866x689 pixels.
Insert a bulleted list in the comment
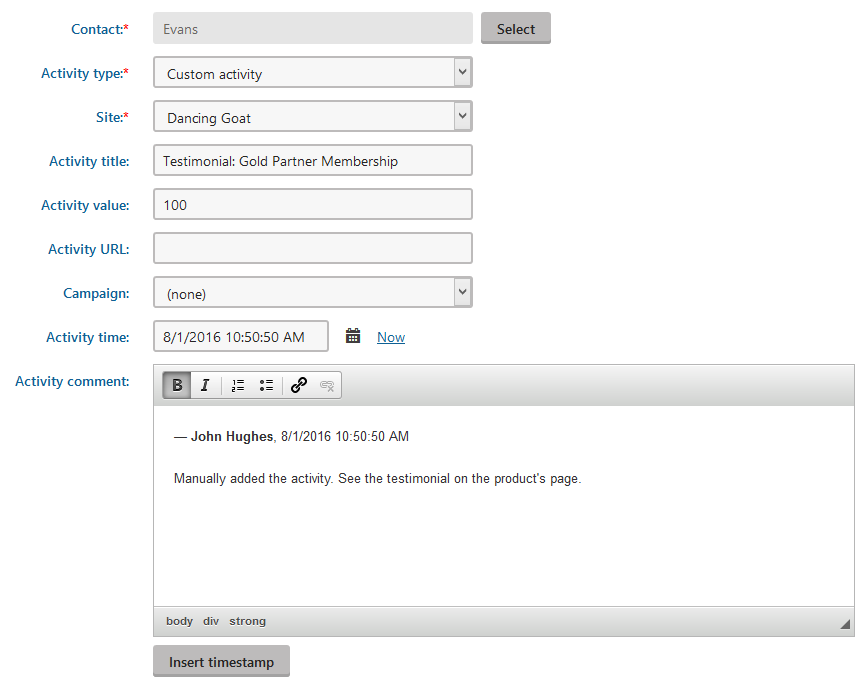267,385
